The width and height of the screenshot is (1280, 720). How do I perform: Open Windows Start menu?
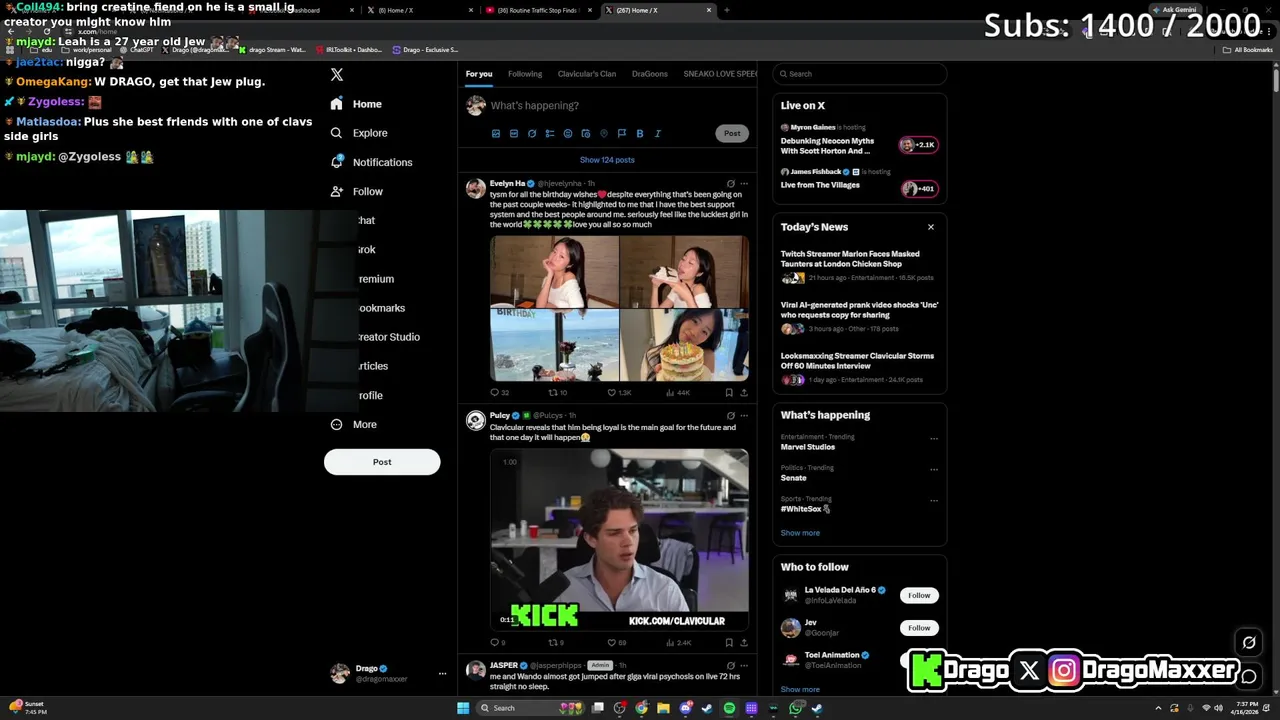coord(463,708)
